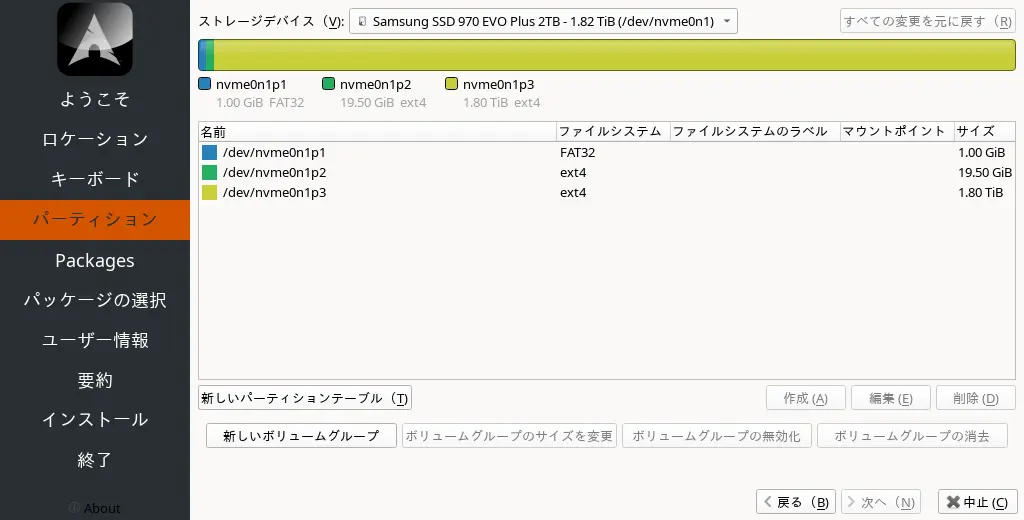1024x520 pixels.
Task: Open the Packages step in sidebar
Action: (x=95, y=260)
